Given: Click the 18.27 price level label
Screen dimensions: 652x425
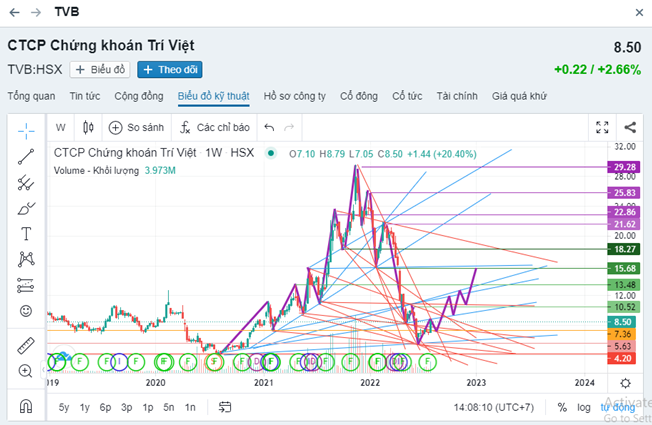Looking at the screenshot, I should (624, 249).
